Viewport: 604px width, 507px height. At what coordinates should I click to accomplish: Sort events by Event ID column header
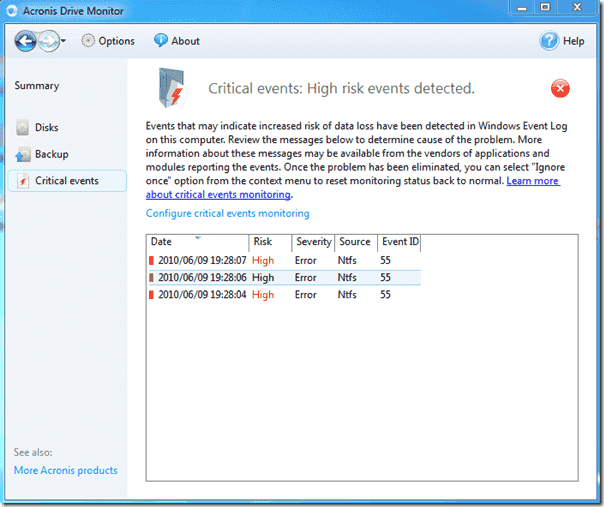click(x=399, y=243)
